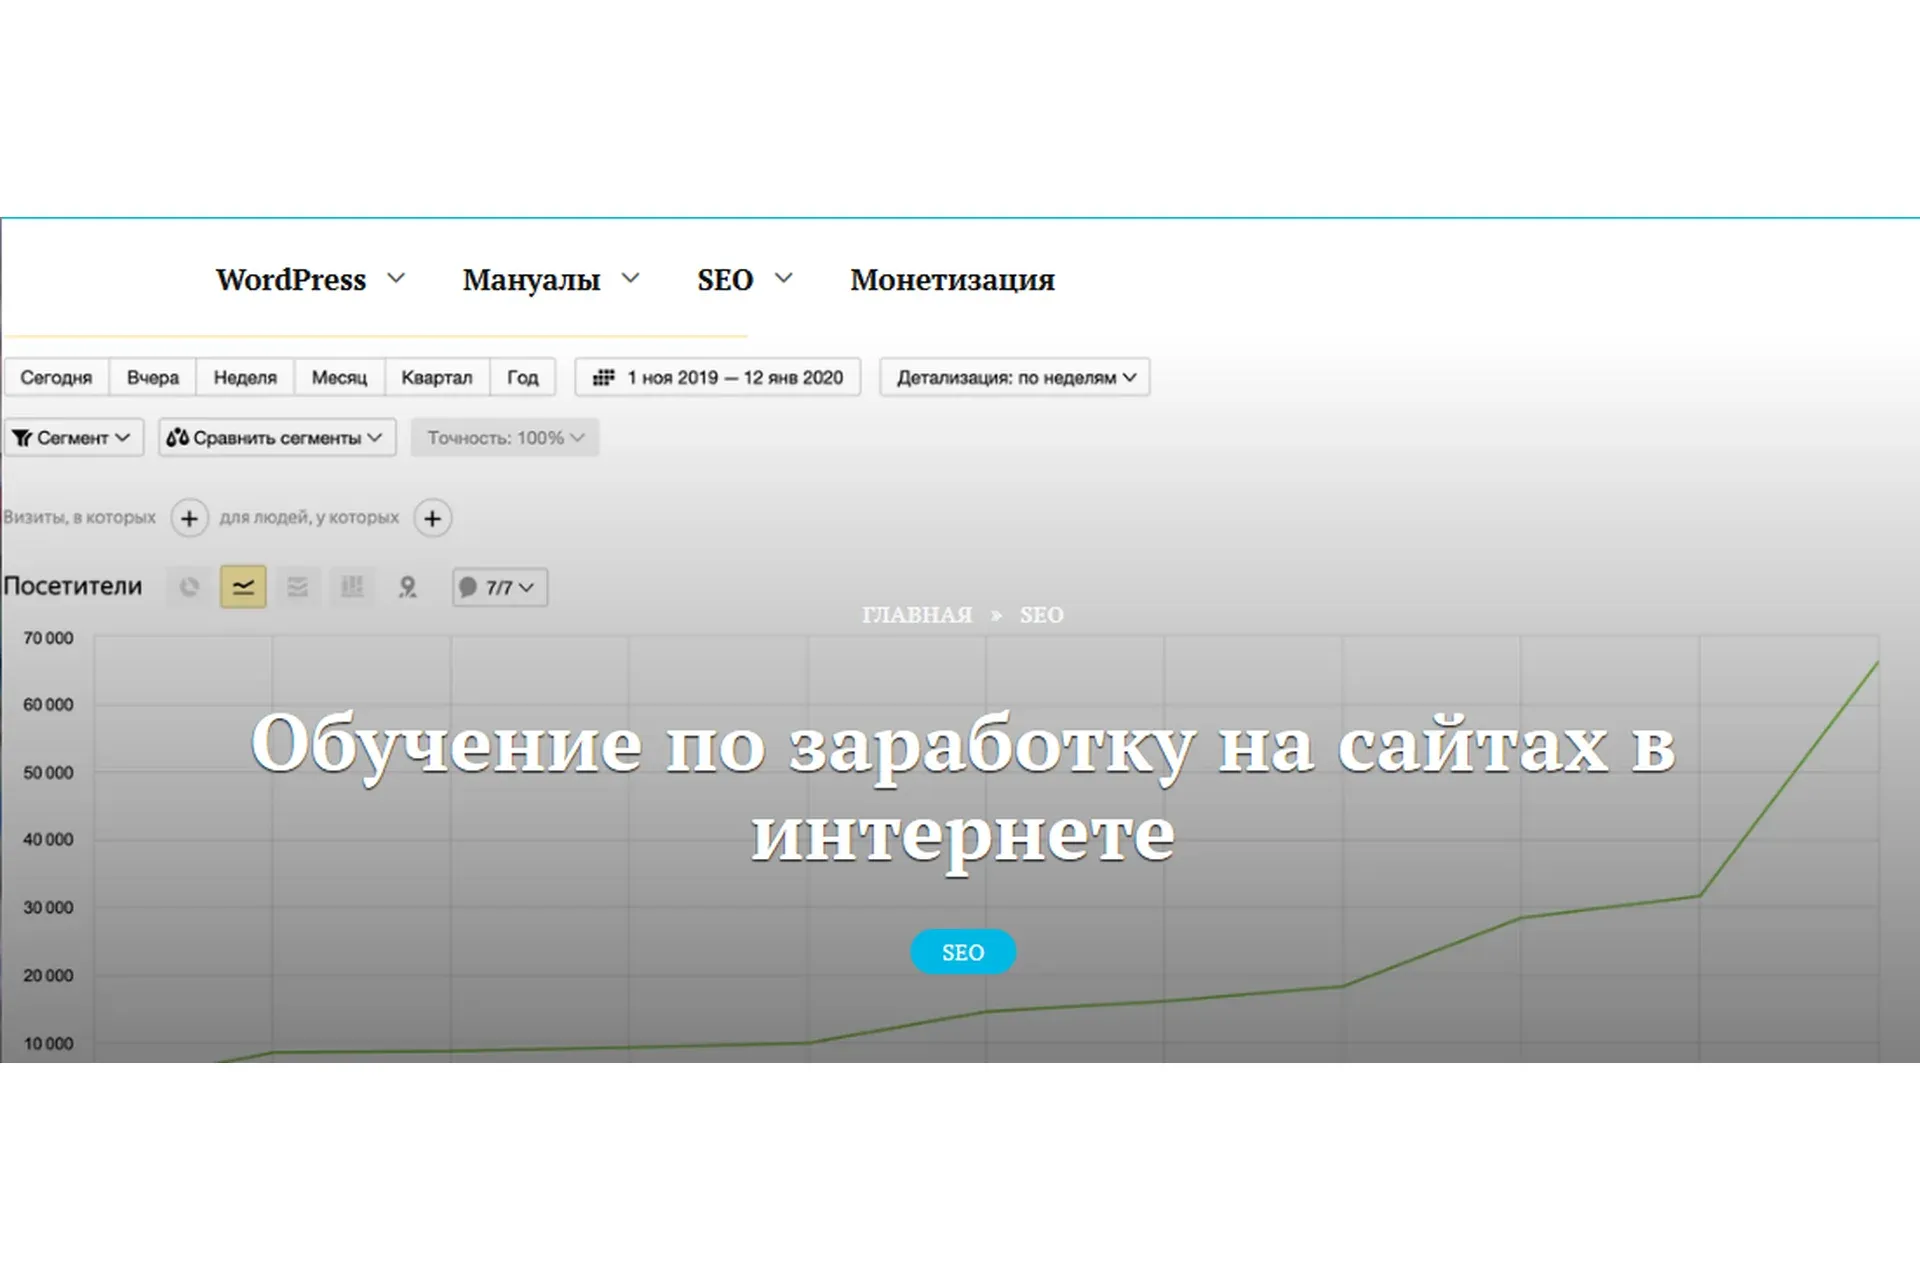Viewport: 1920px width, 1280px height.
Task: Select the Неделя period tab
Action: (245, 377)
